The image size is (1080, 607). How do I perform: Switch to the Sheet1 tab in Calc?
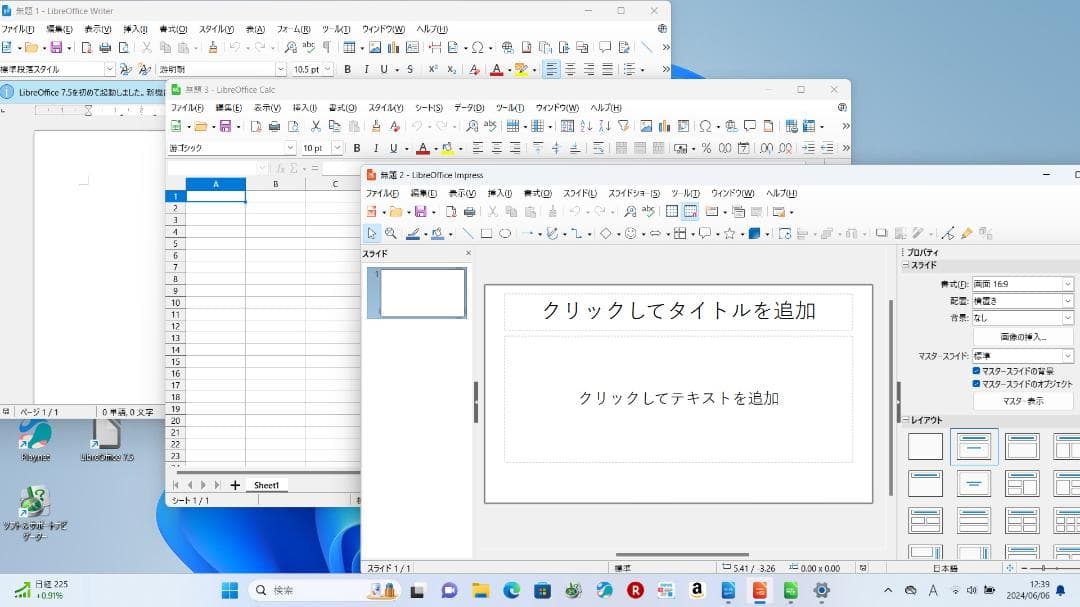coord(267,485)
